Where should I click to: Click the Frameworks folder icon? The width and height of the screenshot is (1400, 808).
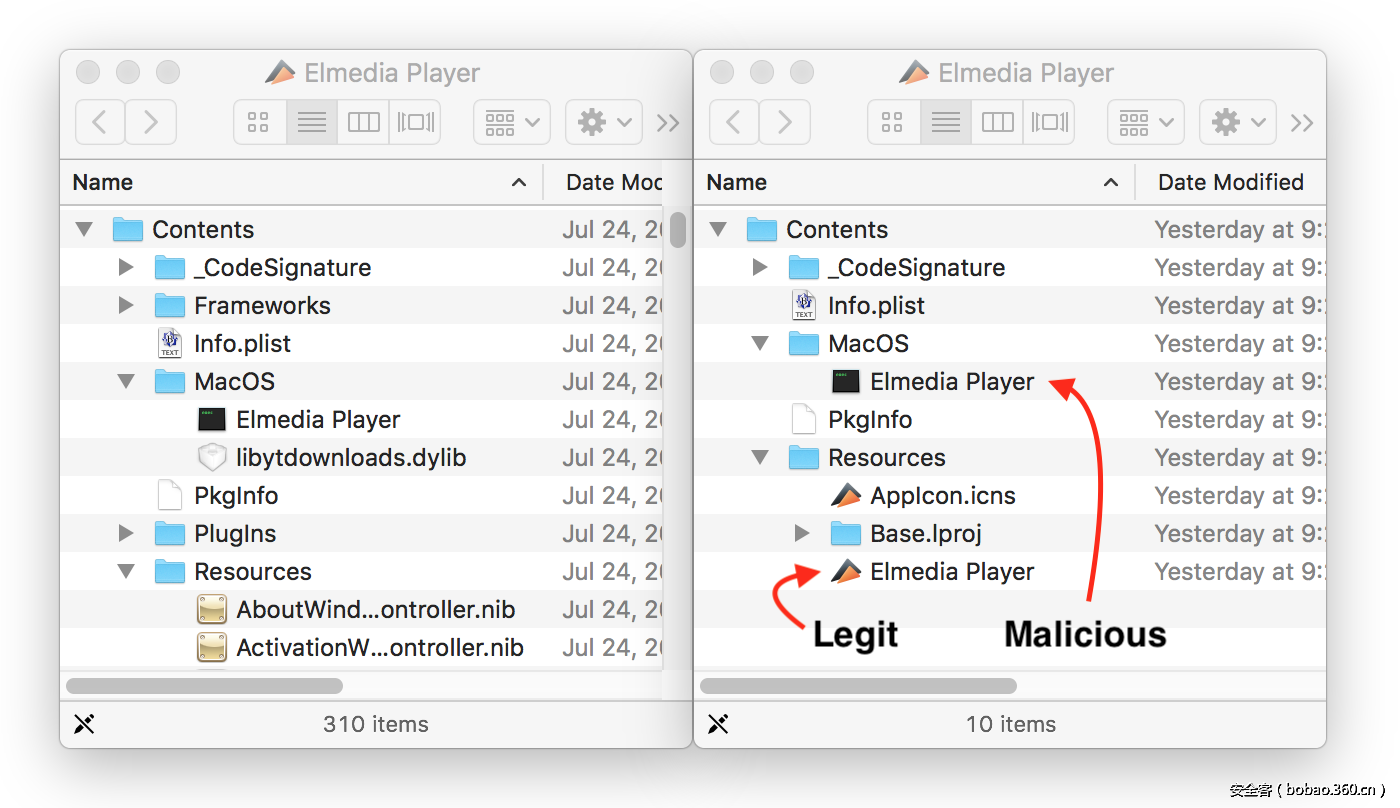[170, 306]
